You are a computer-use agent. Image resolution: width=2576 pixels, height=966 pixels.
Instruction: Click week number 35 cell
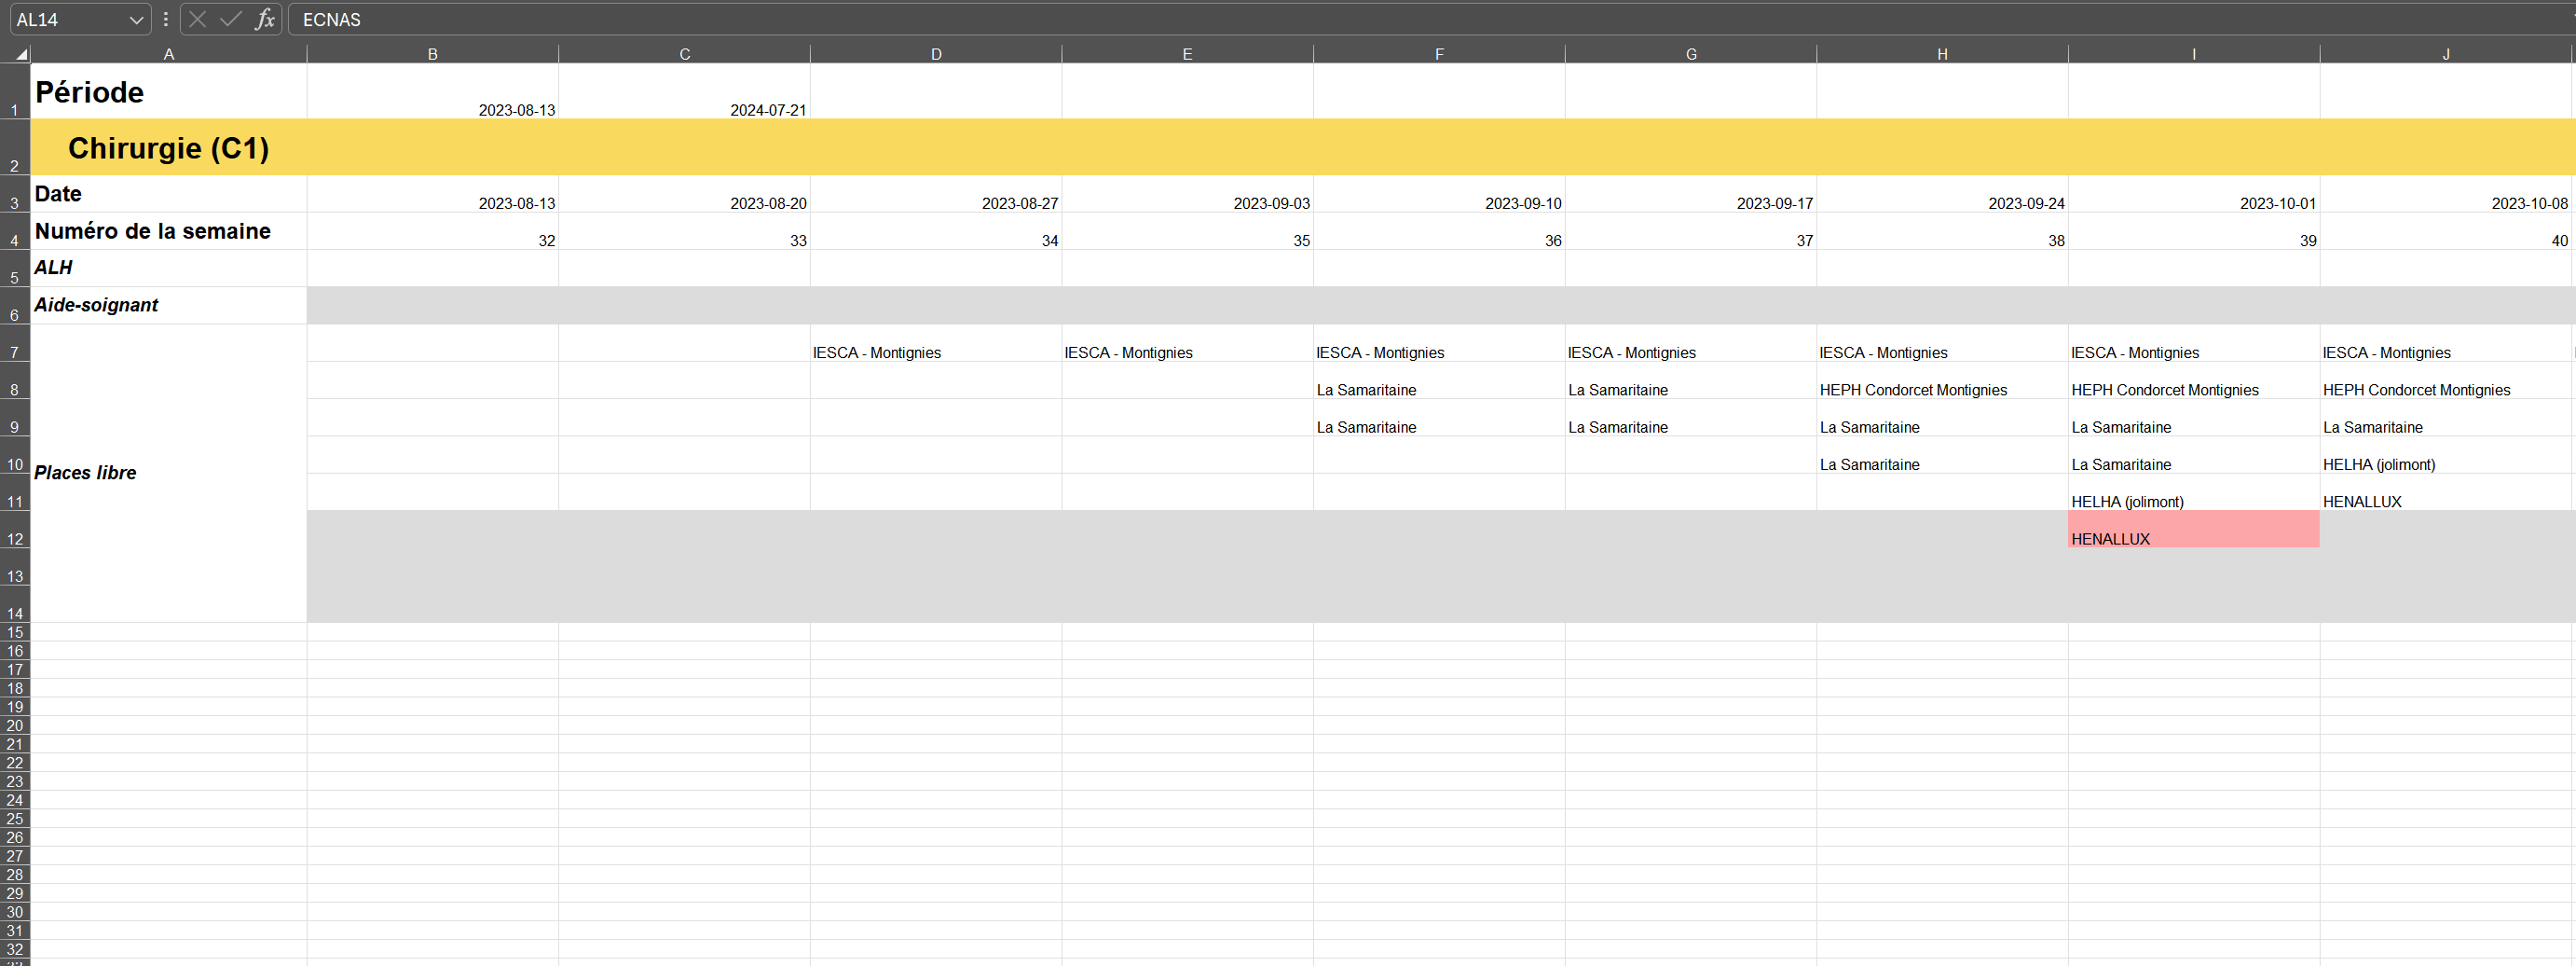[x=1188, y=231]
